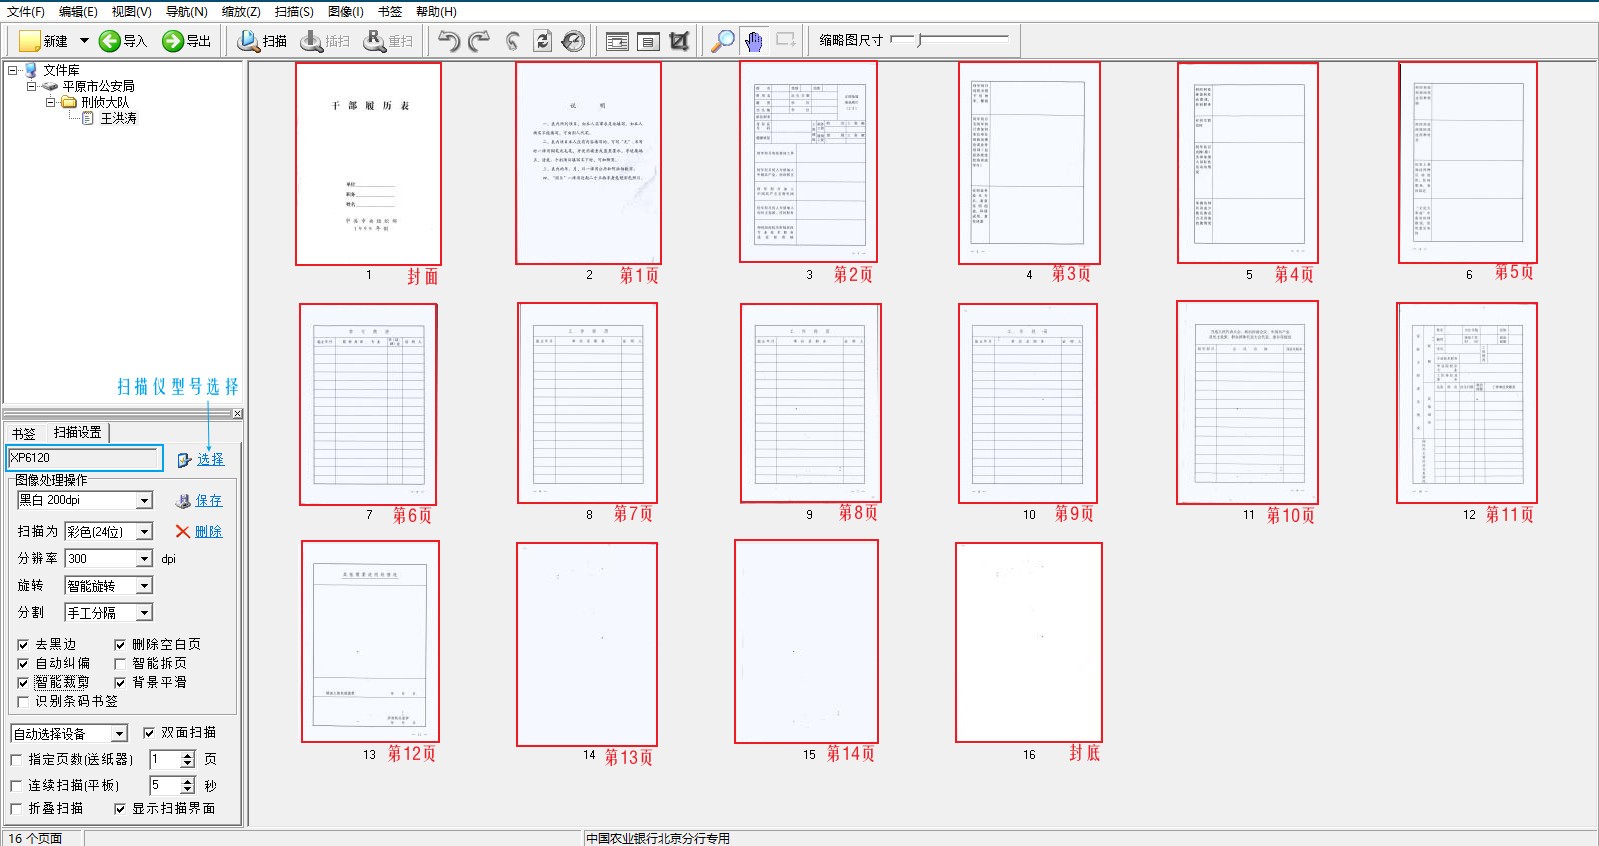The width and height of the screenshot is (1599, 846).
Task: Click the redo arrow icon
Action: [480, 41]
